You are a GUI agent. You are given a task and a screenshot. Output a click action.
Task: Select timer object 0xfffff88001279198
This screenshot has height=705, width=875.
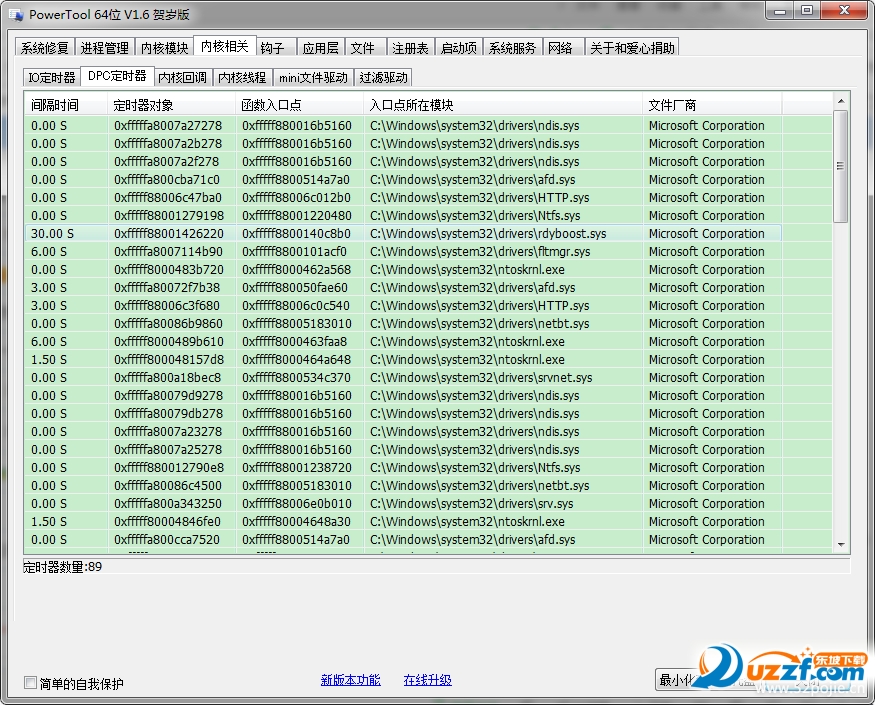coord(169,215)
